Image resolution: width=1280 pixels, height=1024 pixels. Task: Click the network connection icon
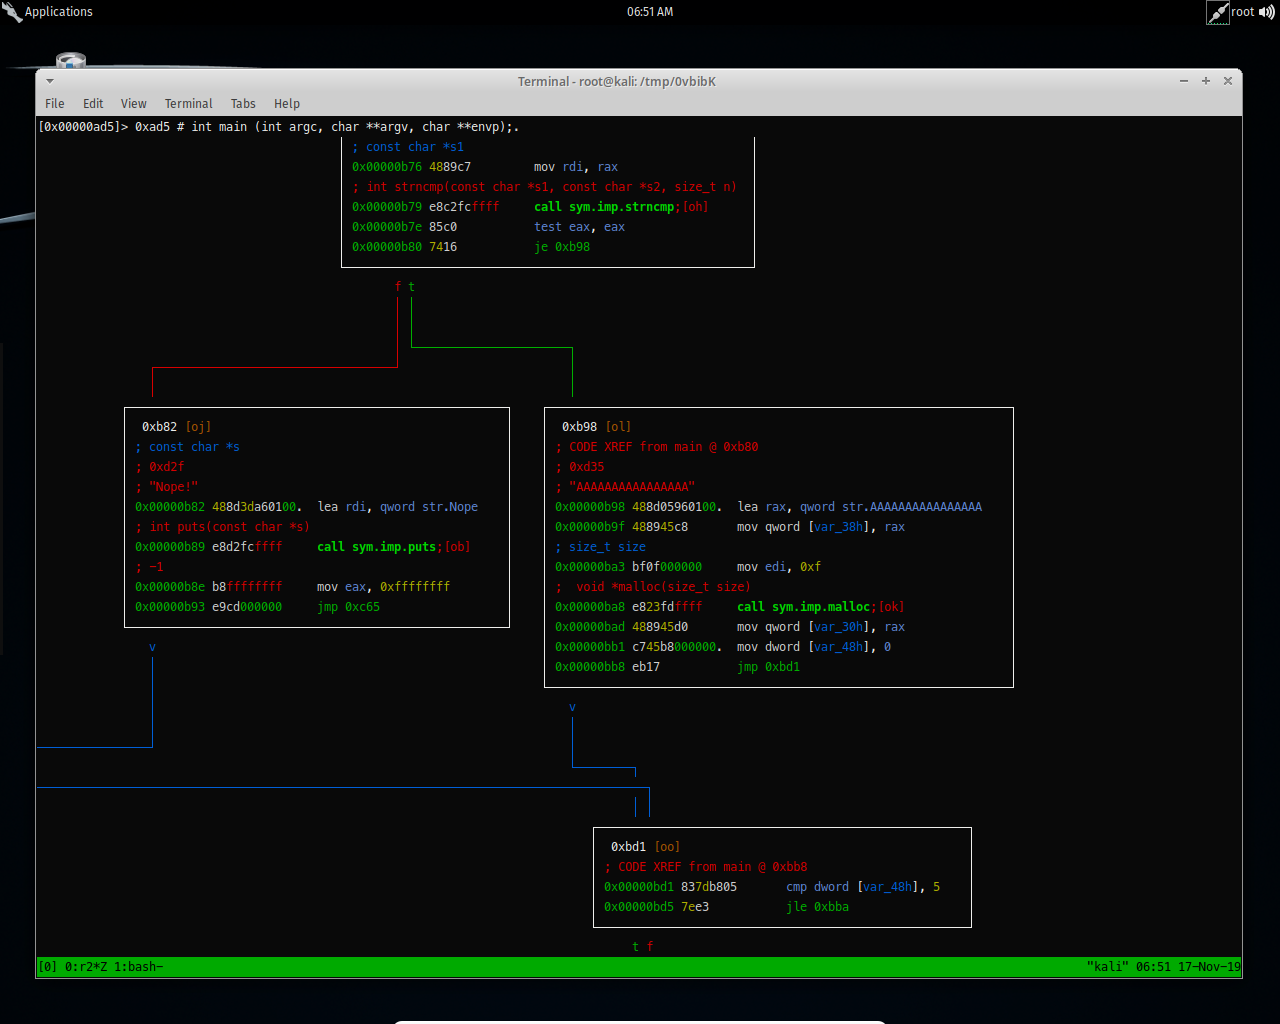1217,12
